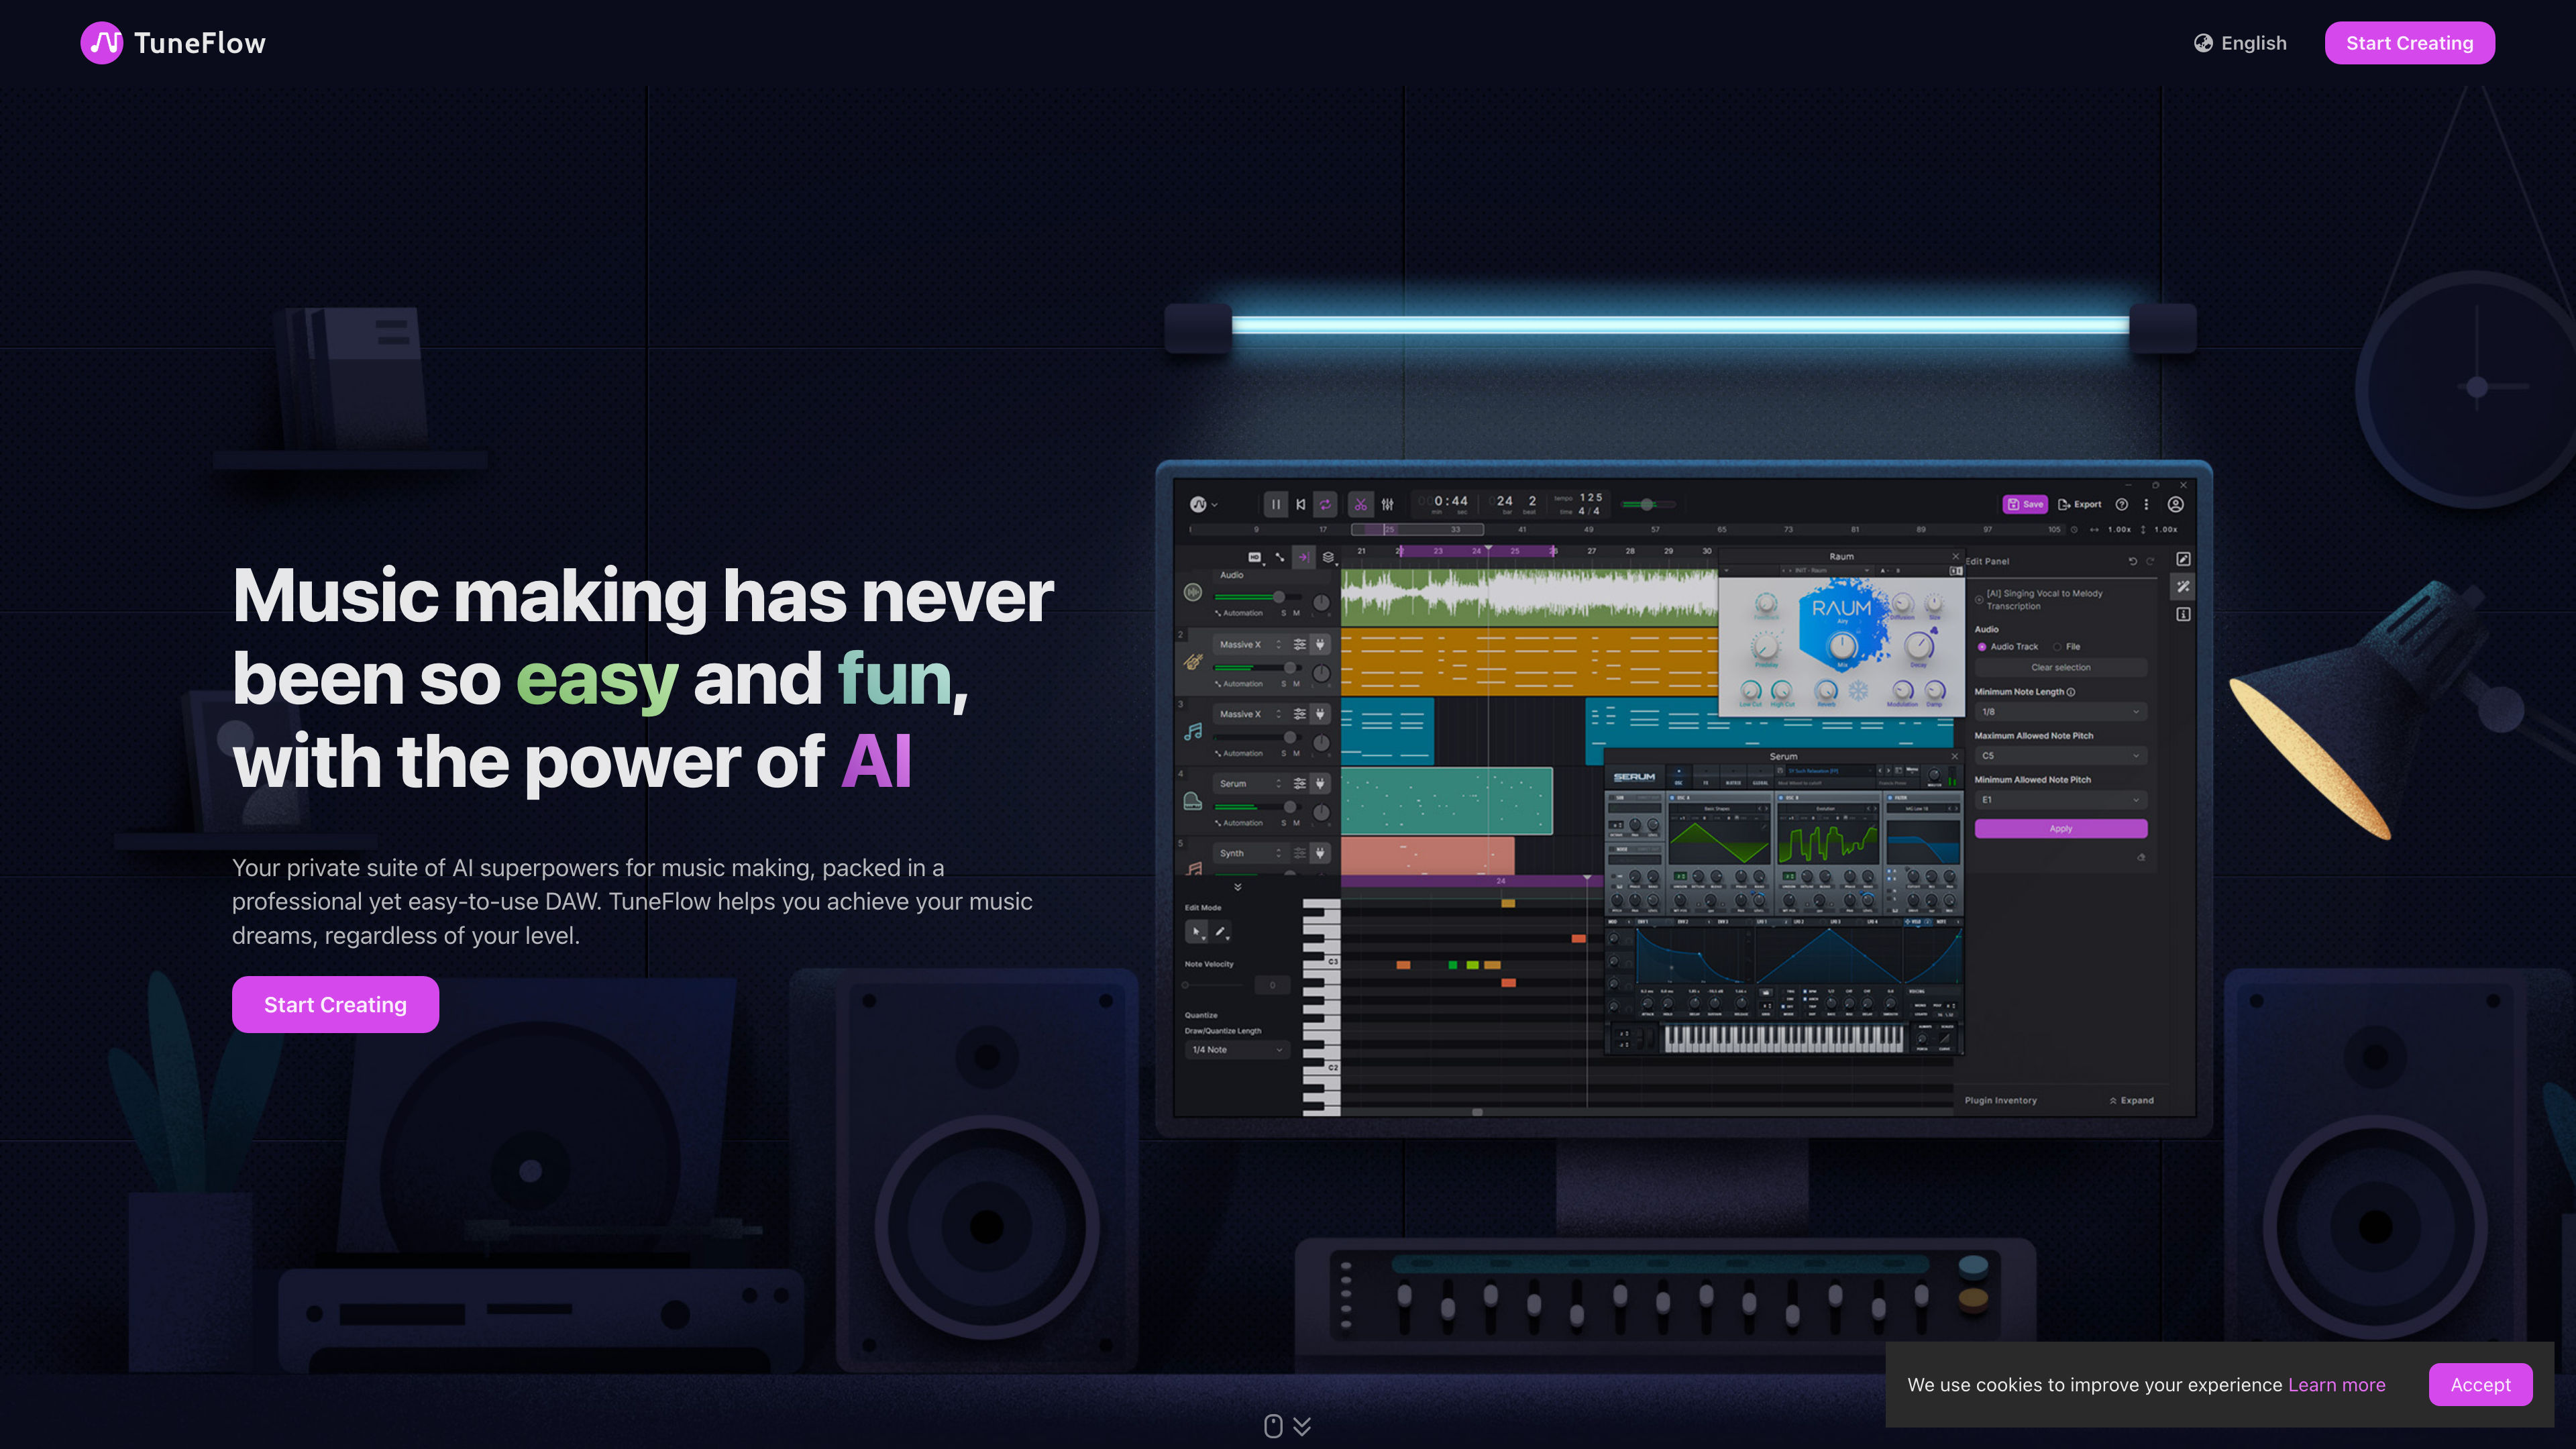2576x1449 pixels.
Task: Click the music notes icon on track 3
Action: coord(1193,731)
